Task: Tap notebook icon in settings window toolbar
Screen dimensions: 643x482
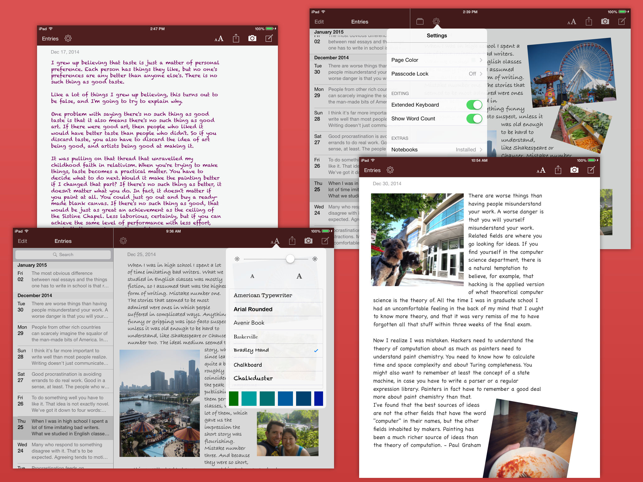Action: tap(420, 21)
